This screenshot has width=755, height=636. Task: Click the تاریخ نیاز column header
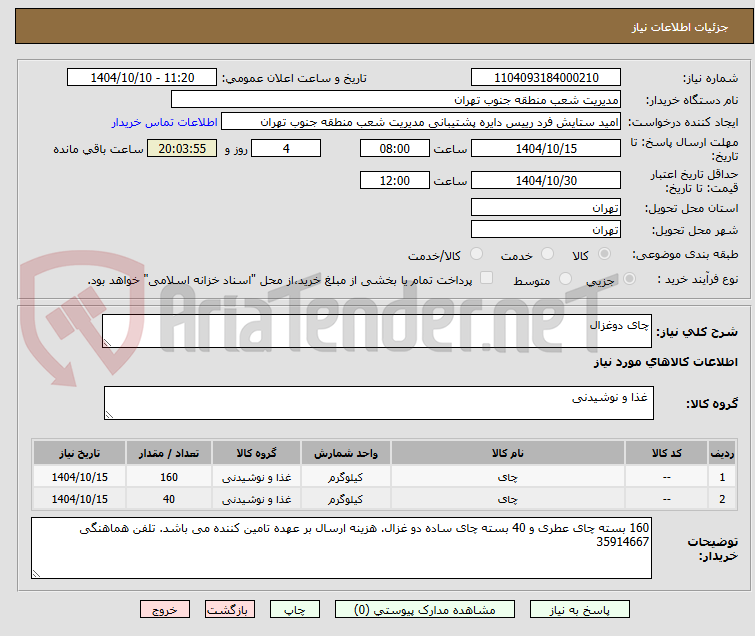coord(79,453)
